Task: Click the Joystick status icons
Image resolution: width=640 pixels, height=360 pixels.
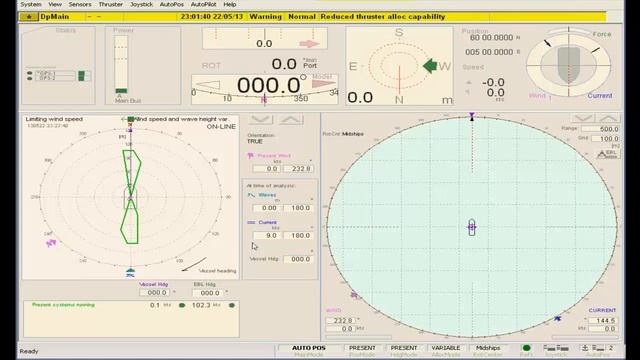Action: coord(556,348)
